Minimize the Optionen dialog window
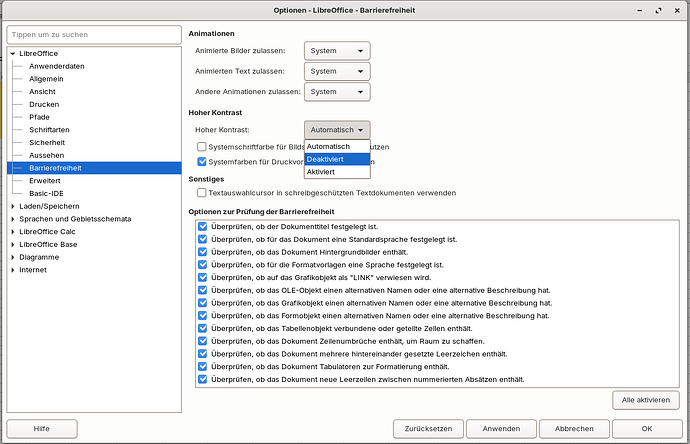690x444 pixels. (x=640, y=10)
